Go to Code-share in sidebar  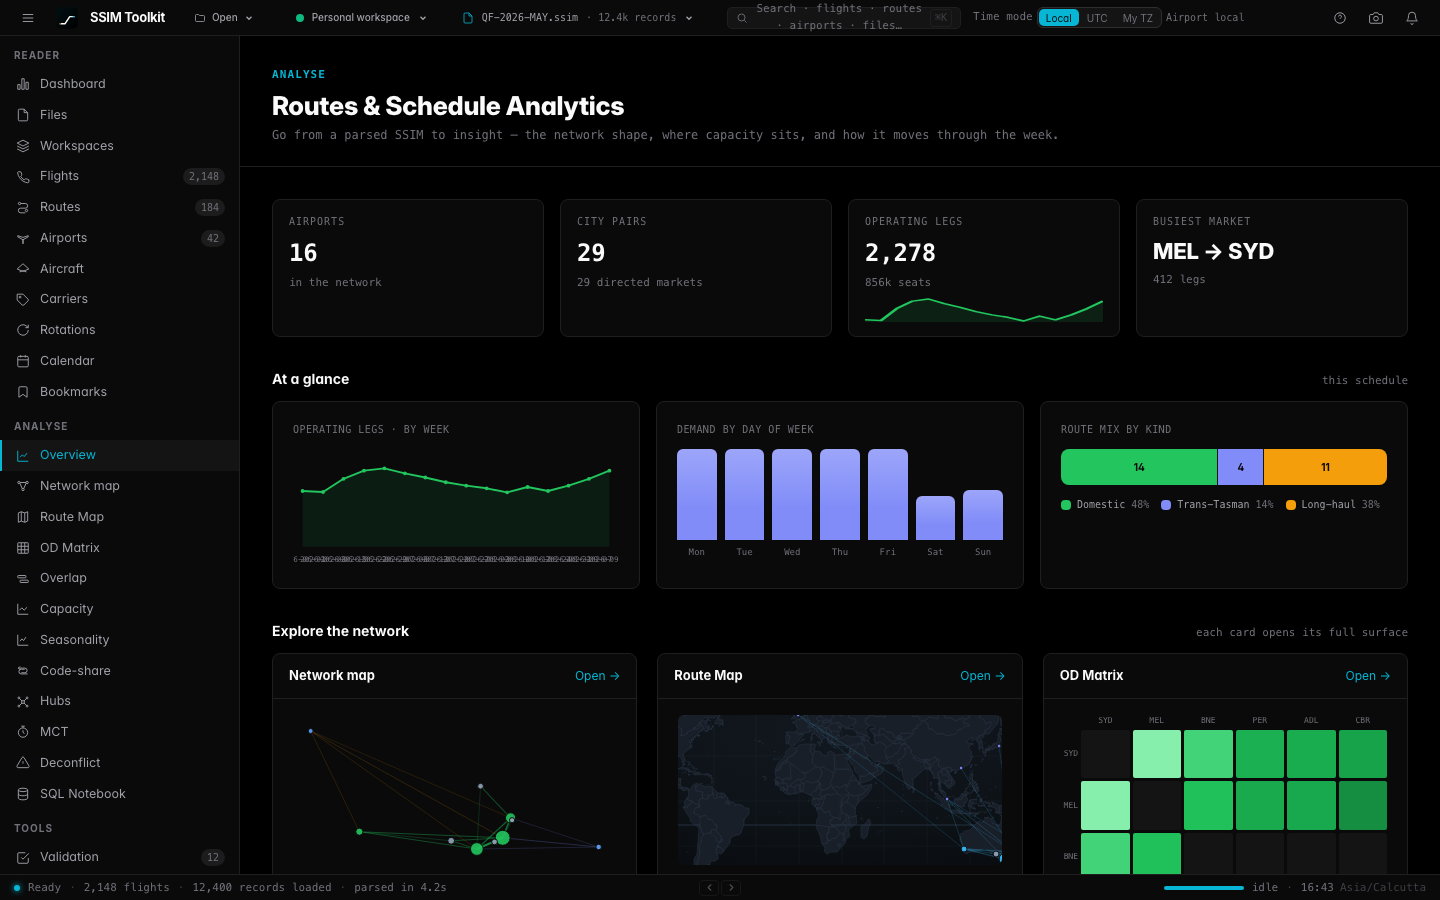(120, 671)
